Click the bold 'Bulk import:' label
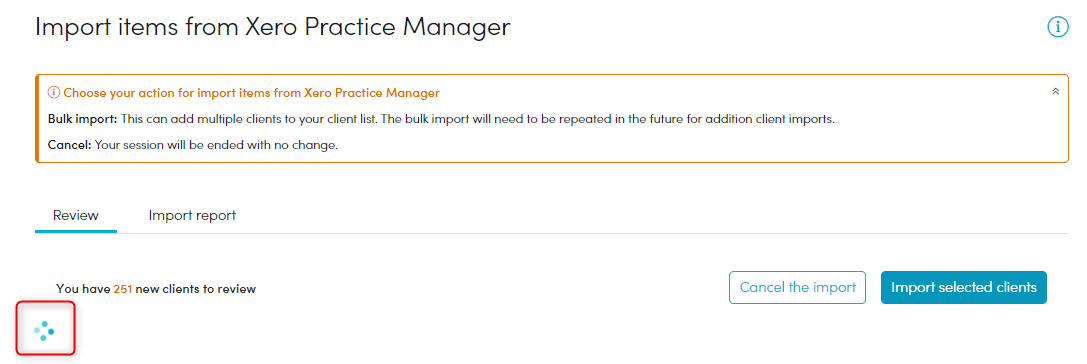 [x=82, y=119]
